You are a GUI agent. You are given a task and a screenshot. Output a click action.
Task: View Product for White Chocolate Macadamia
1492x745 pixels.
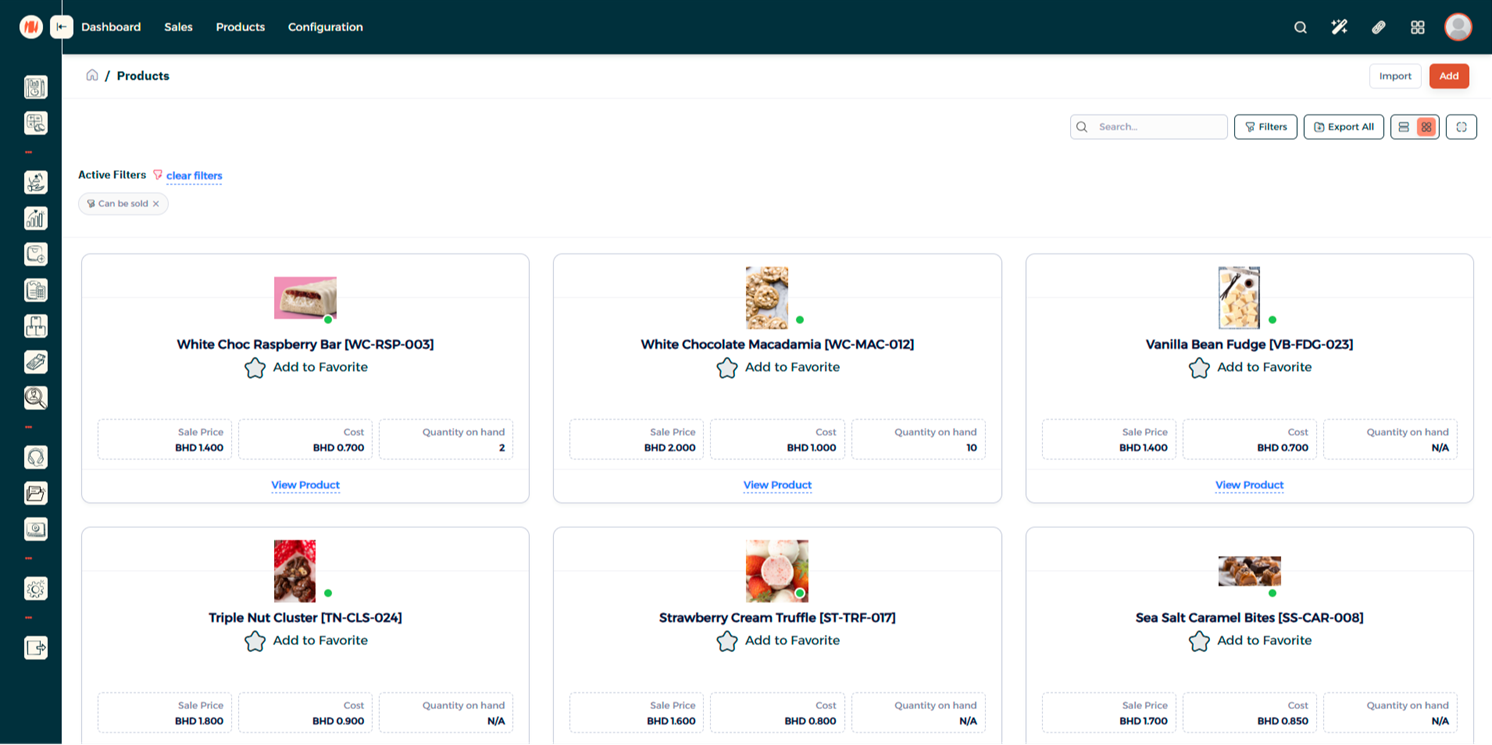coord(777,485)
